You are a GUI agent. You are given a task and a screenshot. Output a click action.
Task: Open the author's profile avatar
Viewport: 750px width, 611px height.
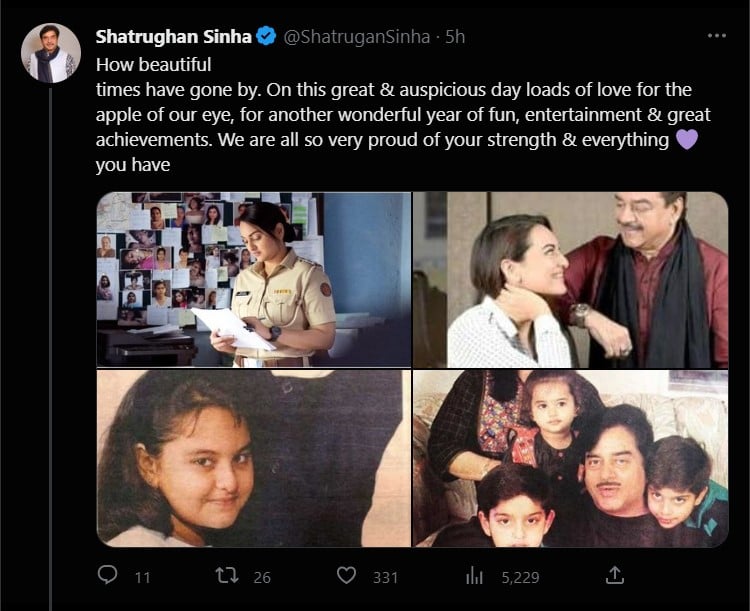[x=50, y=53]
